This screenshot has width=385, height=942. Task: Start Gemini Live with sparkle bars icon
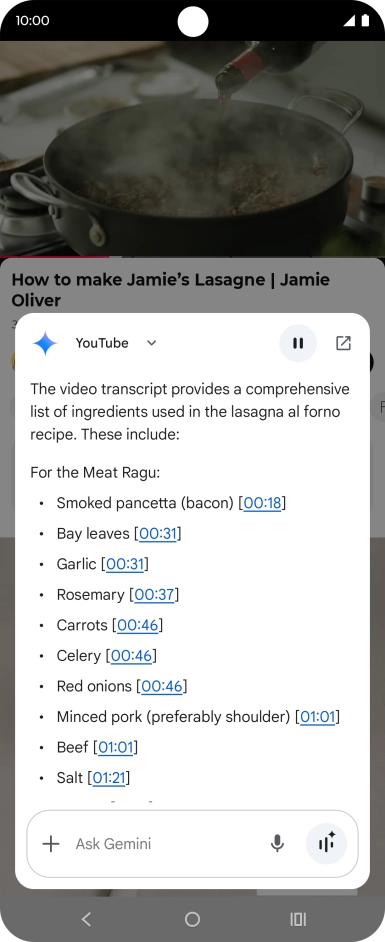(326, 843)
